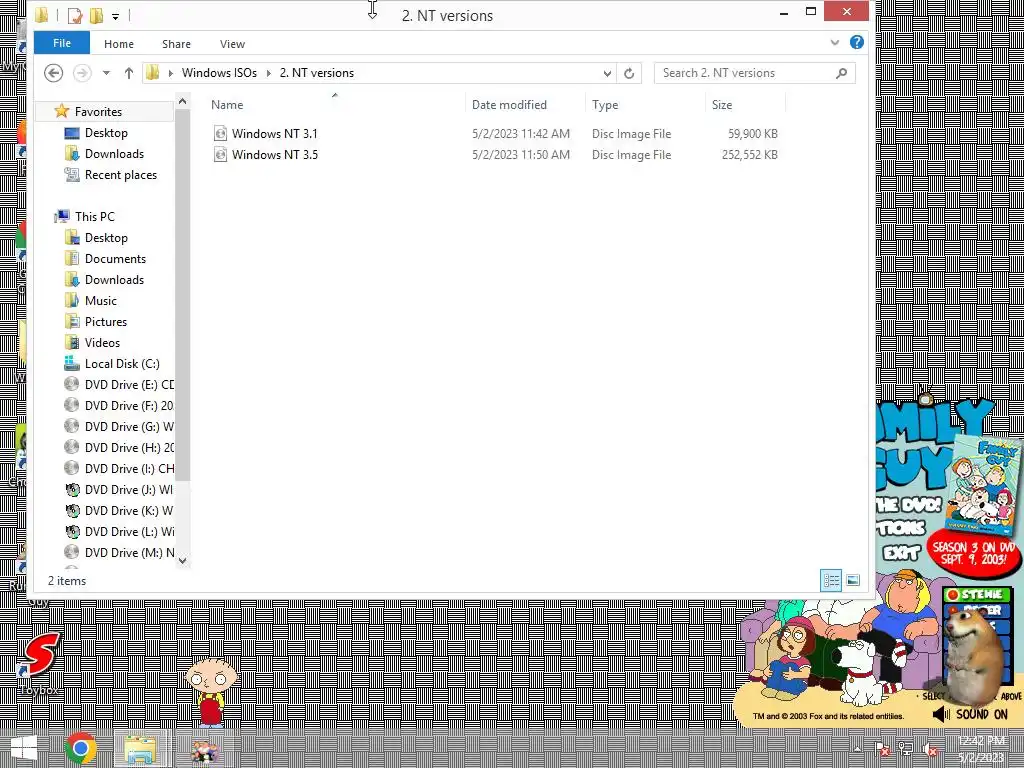This screenshot has height=768, width=1024.
Task: Go up one folder level
Action: pyautogui.click(x=129, y=73)
